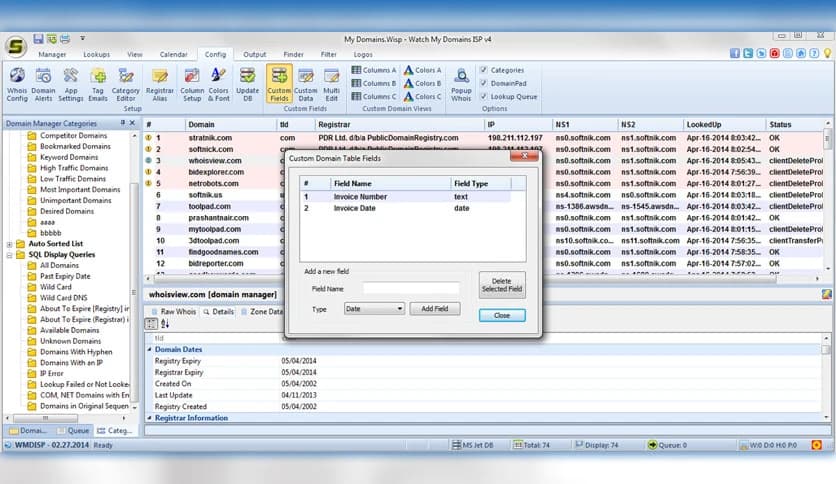Open the Calendar ribbon tab

click(x=173, y=54)
